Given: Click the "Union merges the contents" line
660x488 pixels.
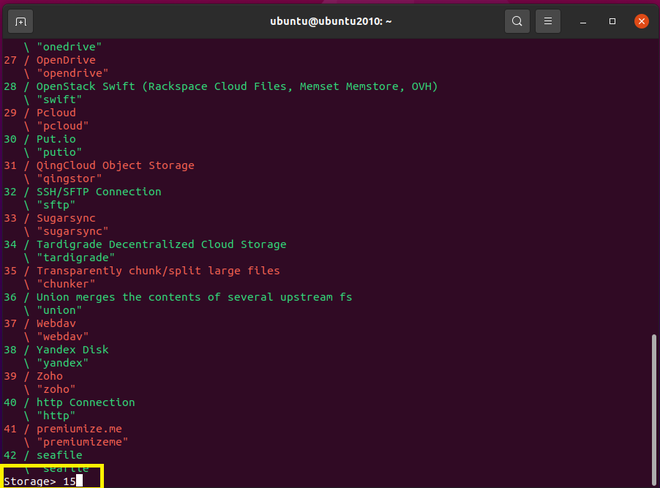Looking at the screenshot, I should click(x=194, y=297).
